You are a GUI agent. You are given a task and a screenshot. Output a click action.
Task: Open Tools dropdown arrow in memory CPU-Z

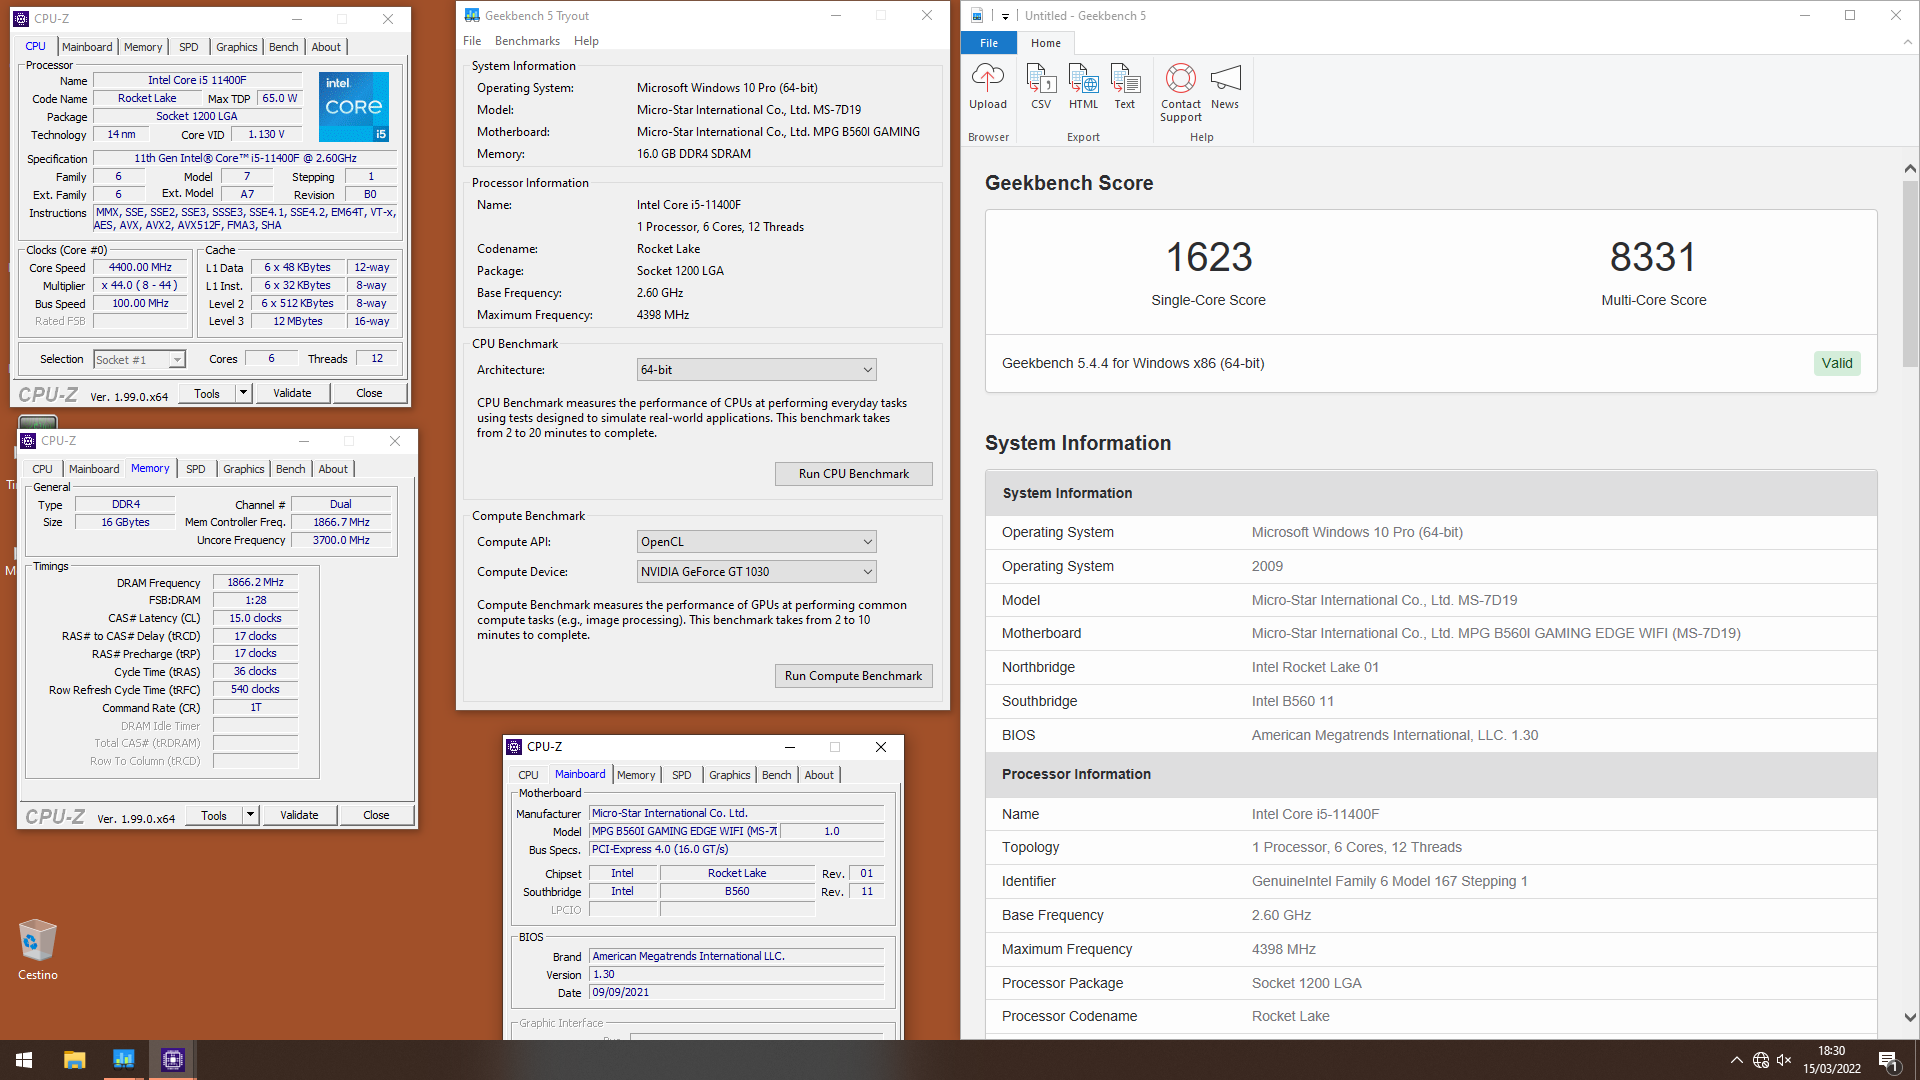[x=250, y=815]
